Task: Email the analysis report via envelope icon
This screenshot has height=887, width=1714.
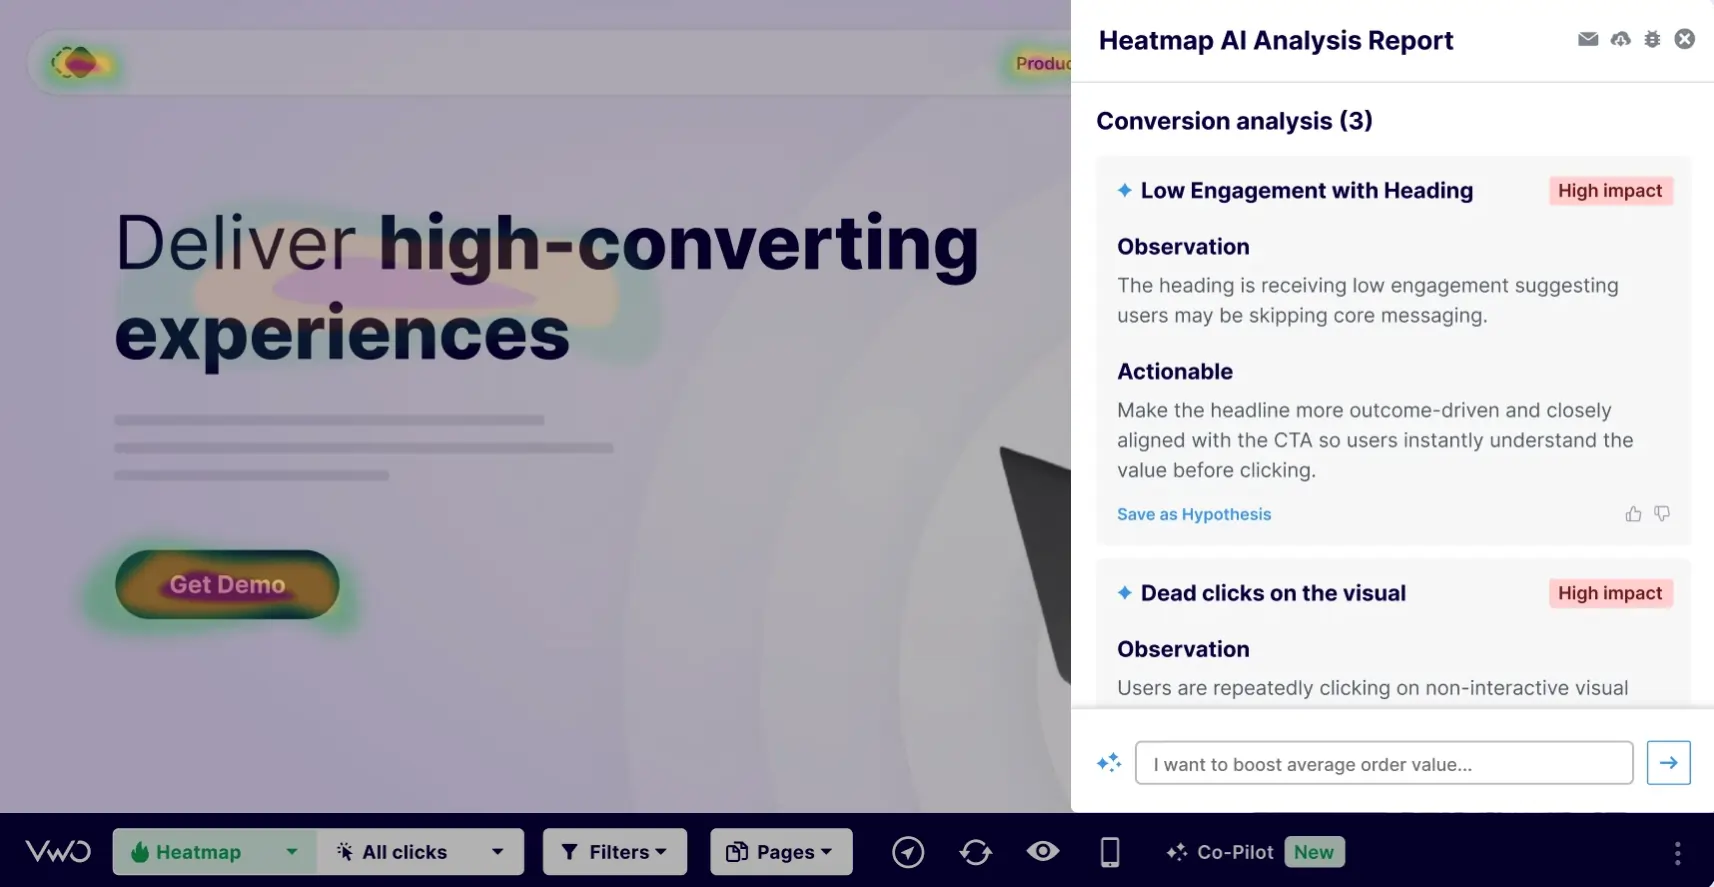Action: pyautogui.click(x=1588, y=39)
